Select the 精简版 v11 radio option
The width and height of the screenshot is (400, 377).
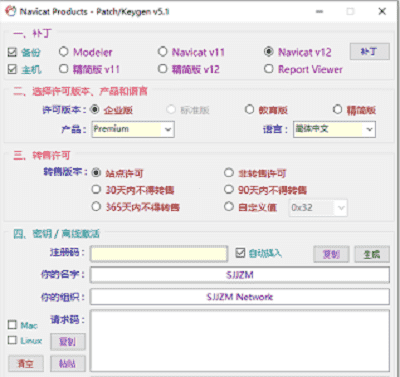coord(63,69)
